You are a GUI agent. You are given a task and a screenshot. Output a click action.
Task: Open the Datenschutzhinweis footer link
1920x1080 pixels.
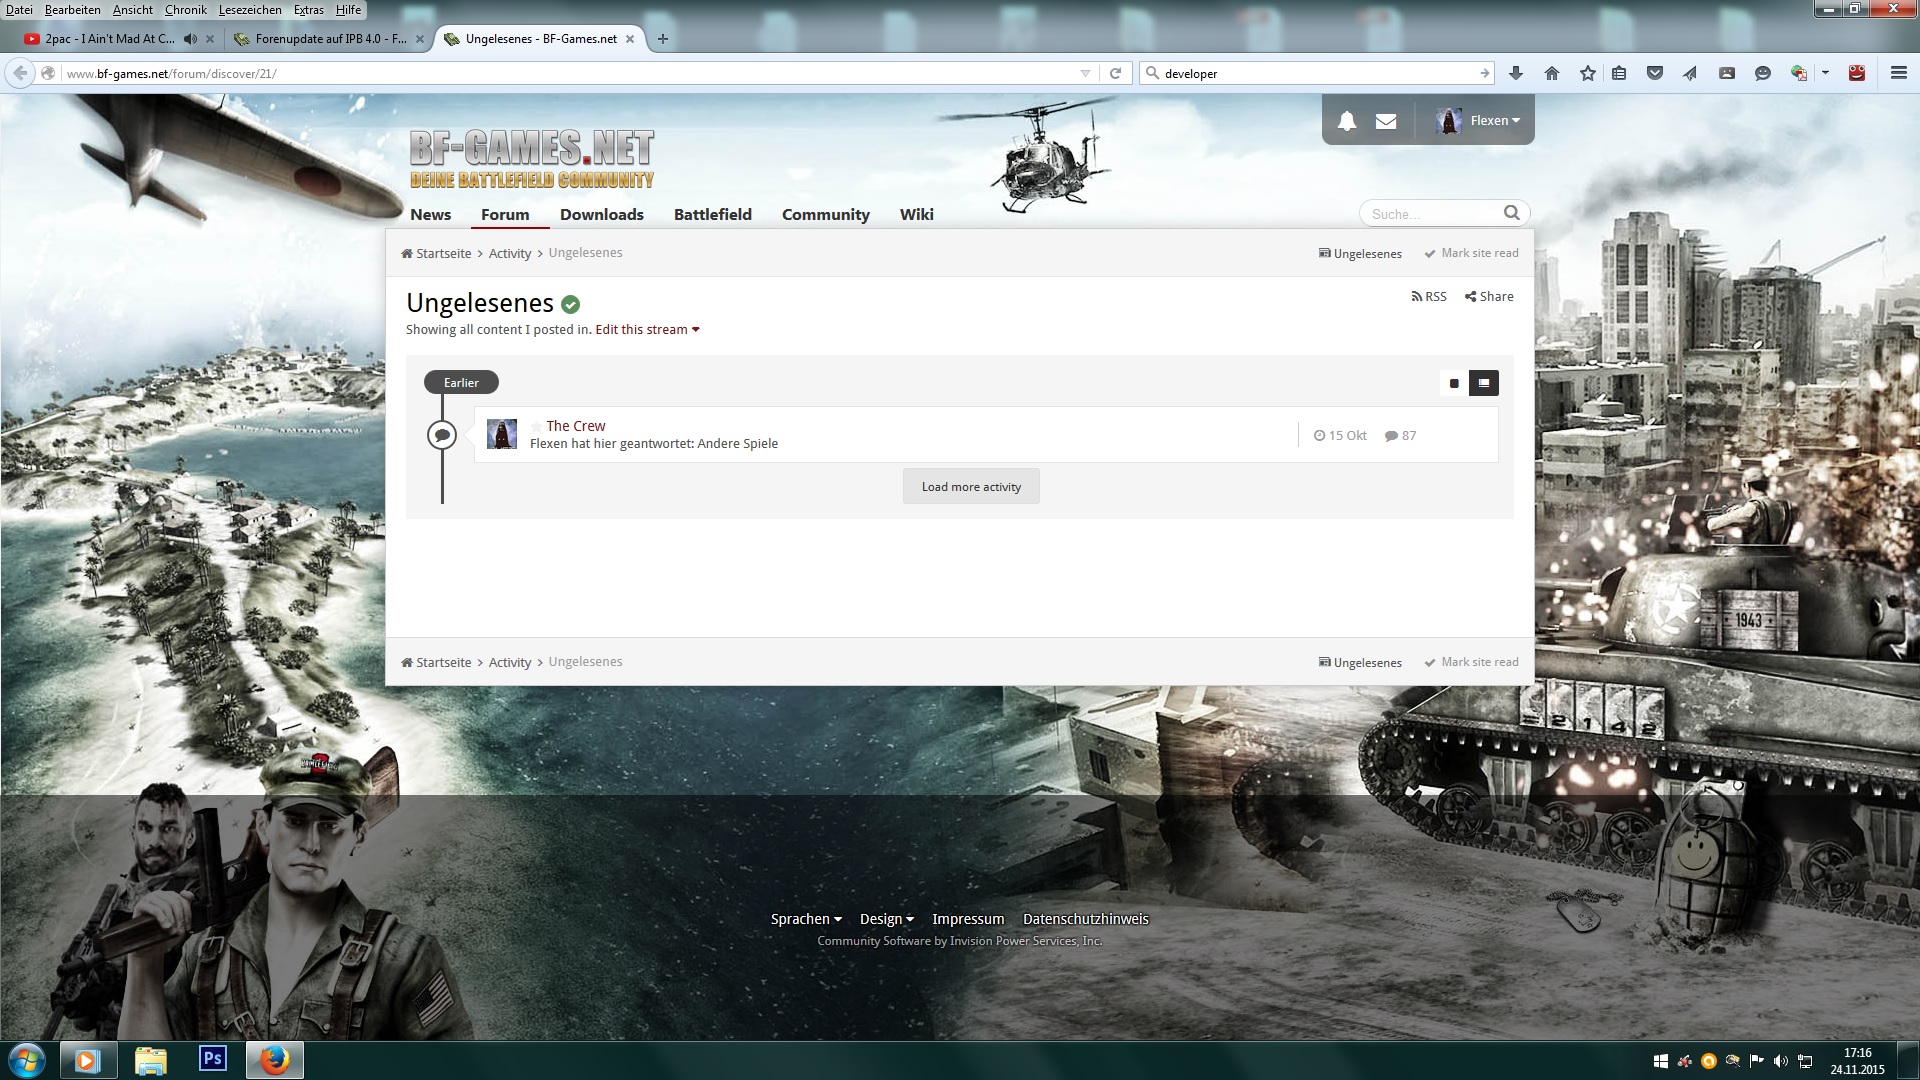click(1086, 919)
